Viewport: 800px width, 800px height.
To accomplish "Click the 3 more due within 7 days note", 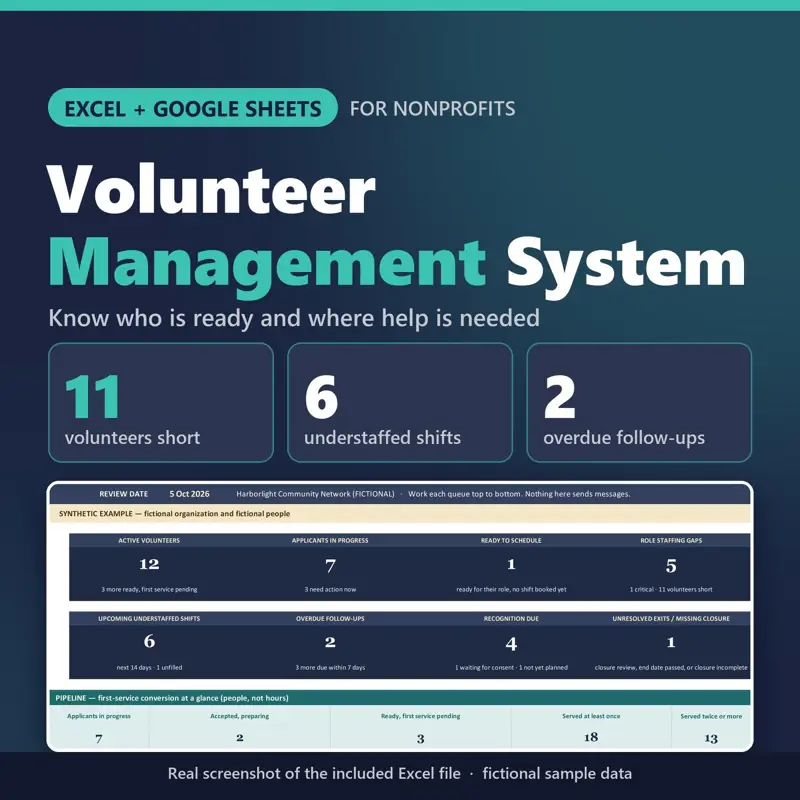I will click(x=330, y=667).
